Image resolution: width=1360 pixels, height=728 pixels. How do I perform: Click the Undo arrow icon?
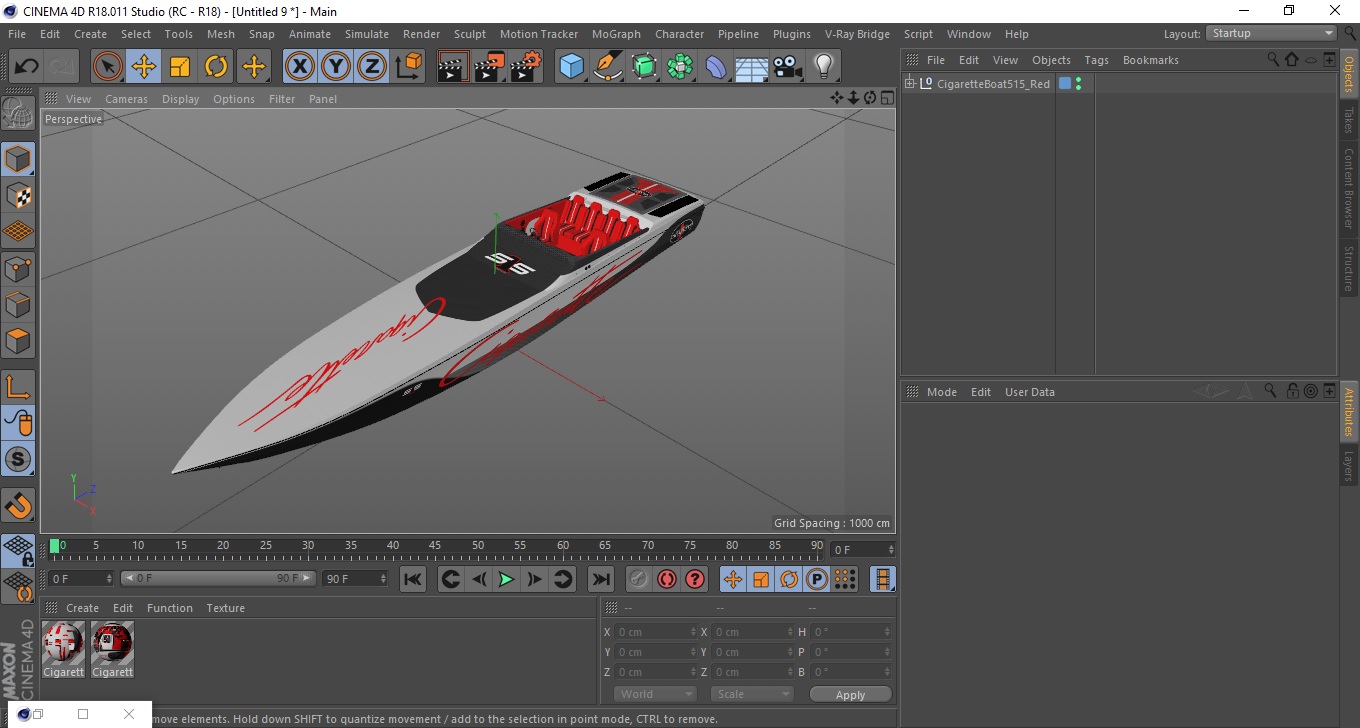27,67
